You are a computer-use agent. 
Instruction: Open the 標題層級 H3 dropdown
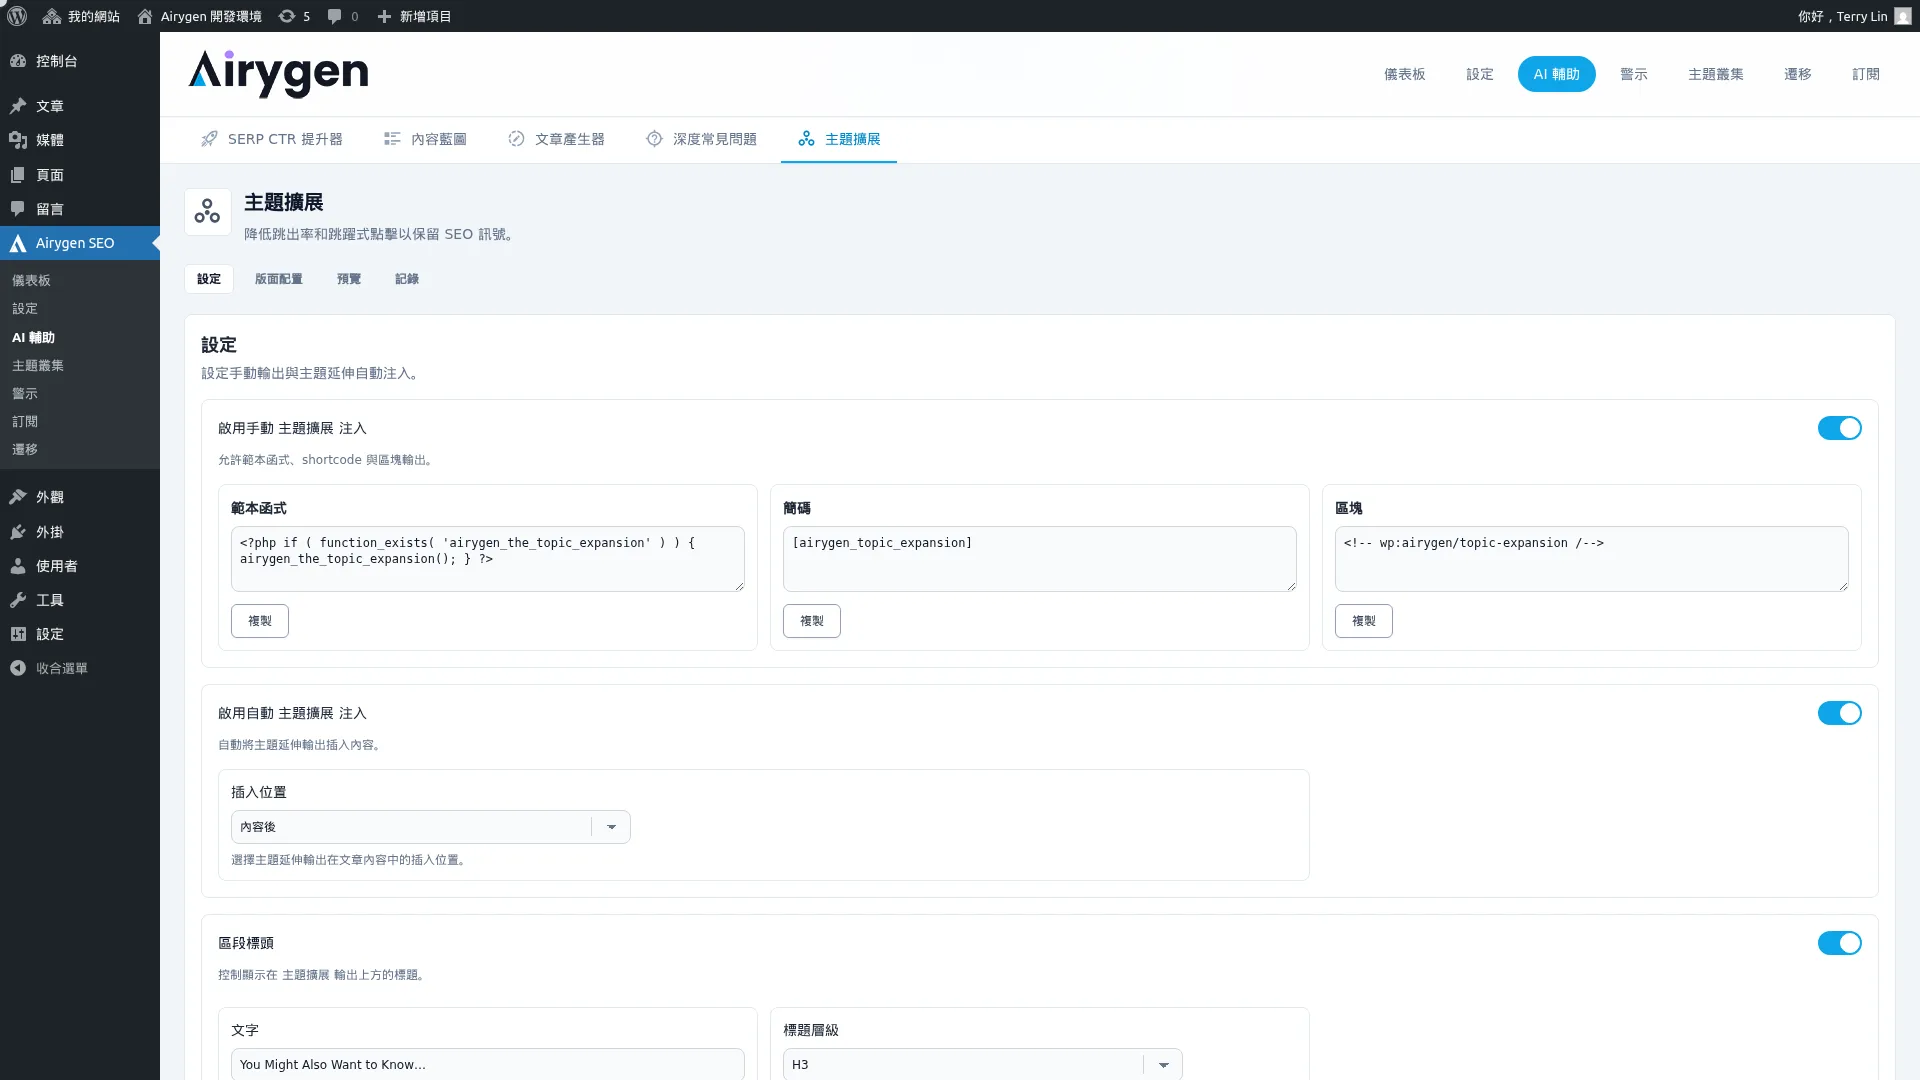pyautogui.click(x=982, y=1064)
